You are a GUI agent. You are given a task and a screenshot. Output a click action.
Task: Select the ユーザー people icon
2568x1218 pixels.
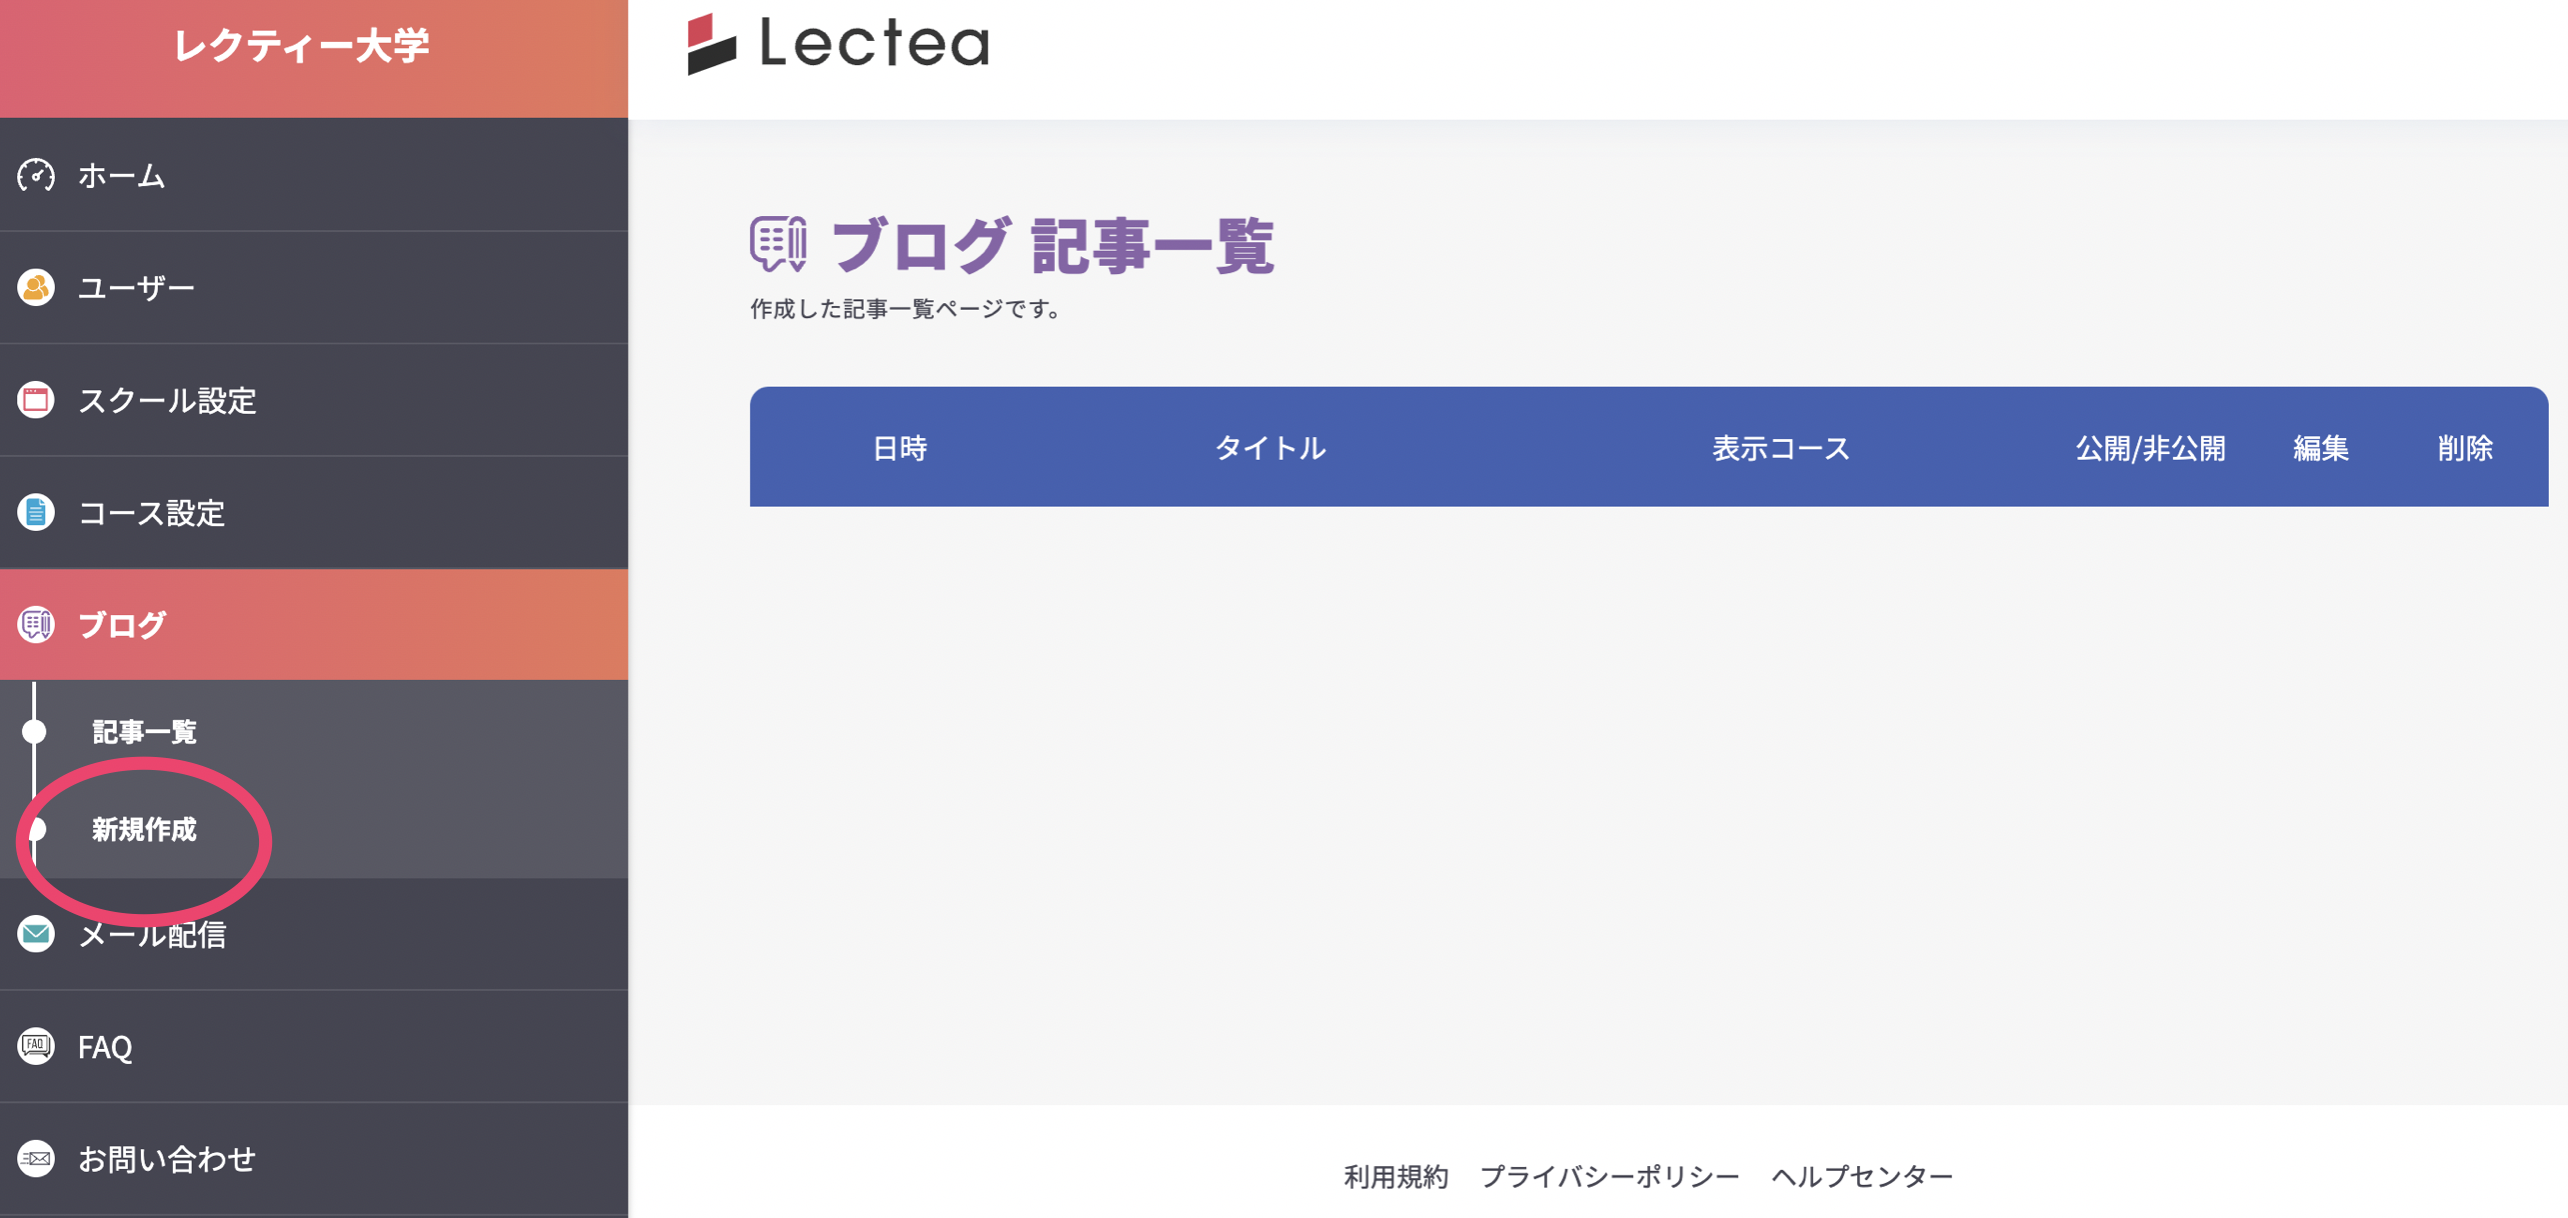(36, 287)
